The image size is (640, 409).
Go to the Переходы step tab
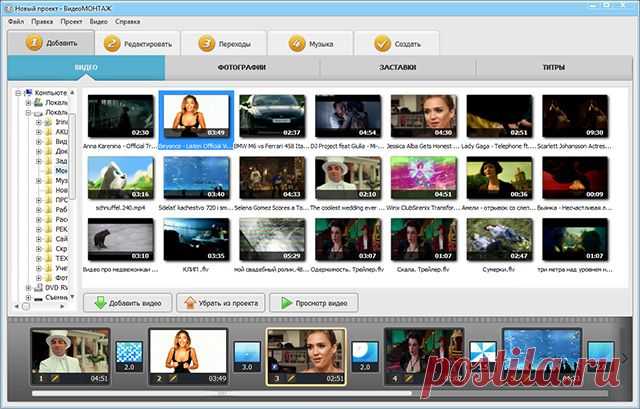pyautogui.click(x=224, y=43)
